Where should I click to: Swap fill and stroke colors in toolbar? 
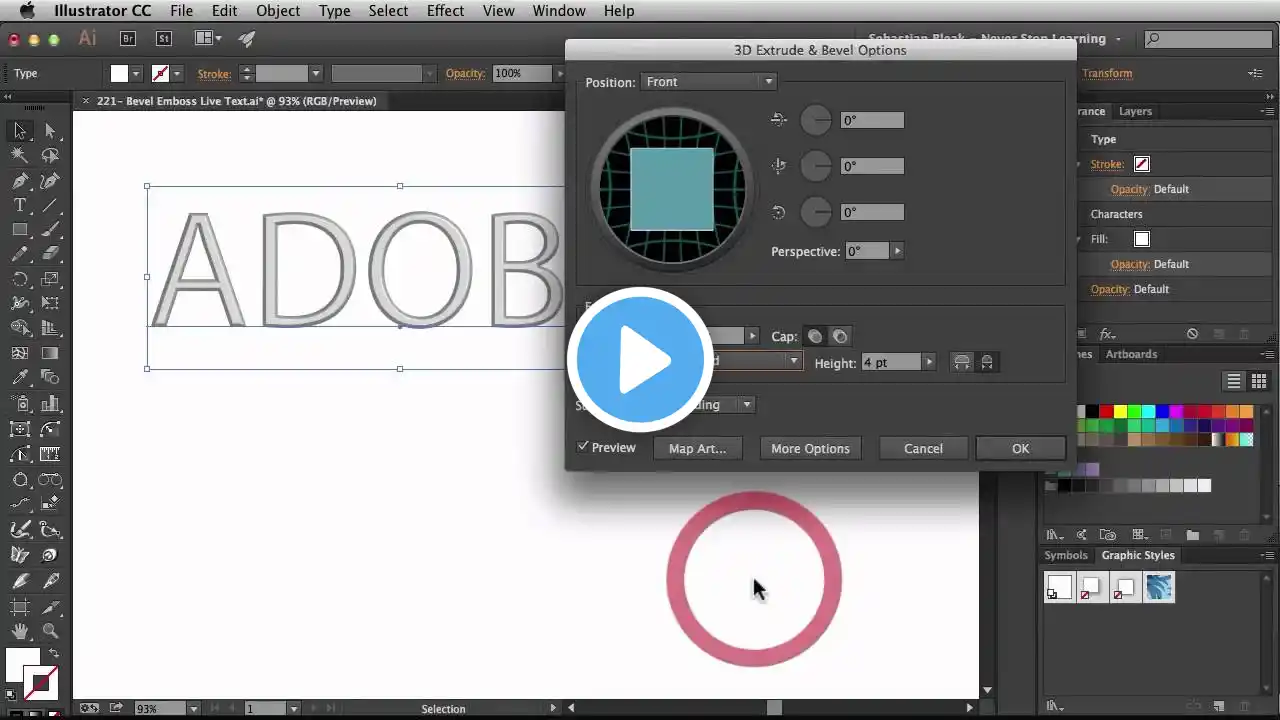pyautogui.click(x=53, y=654)
